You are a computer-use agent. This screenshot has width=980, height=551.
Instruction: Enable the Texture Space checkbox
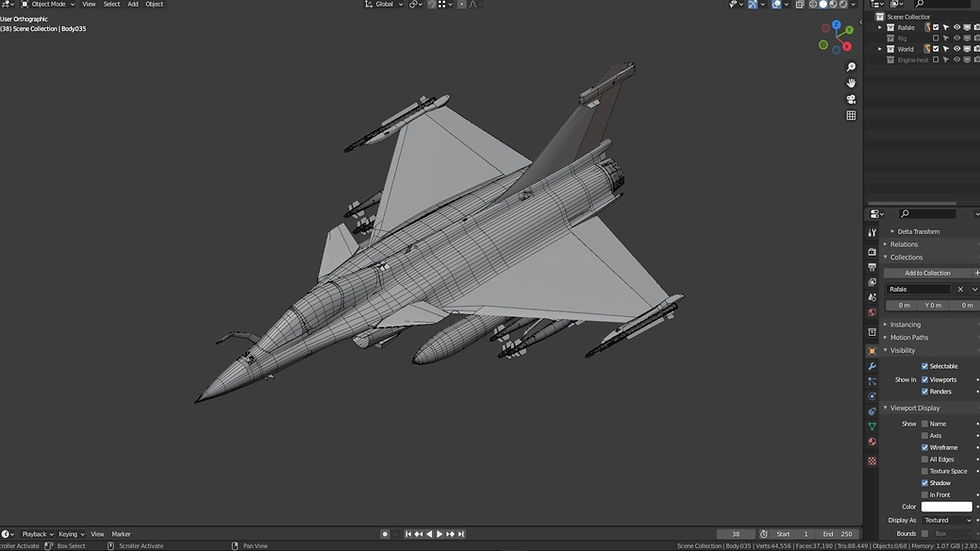click(x=924, y=471)
